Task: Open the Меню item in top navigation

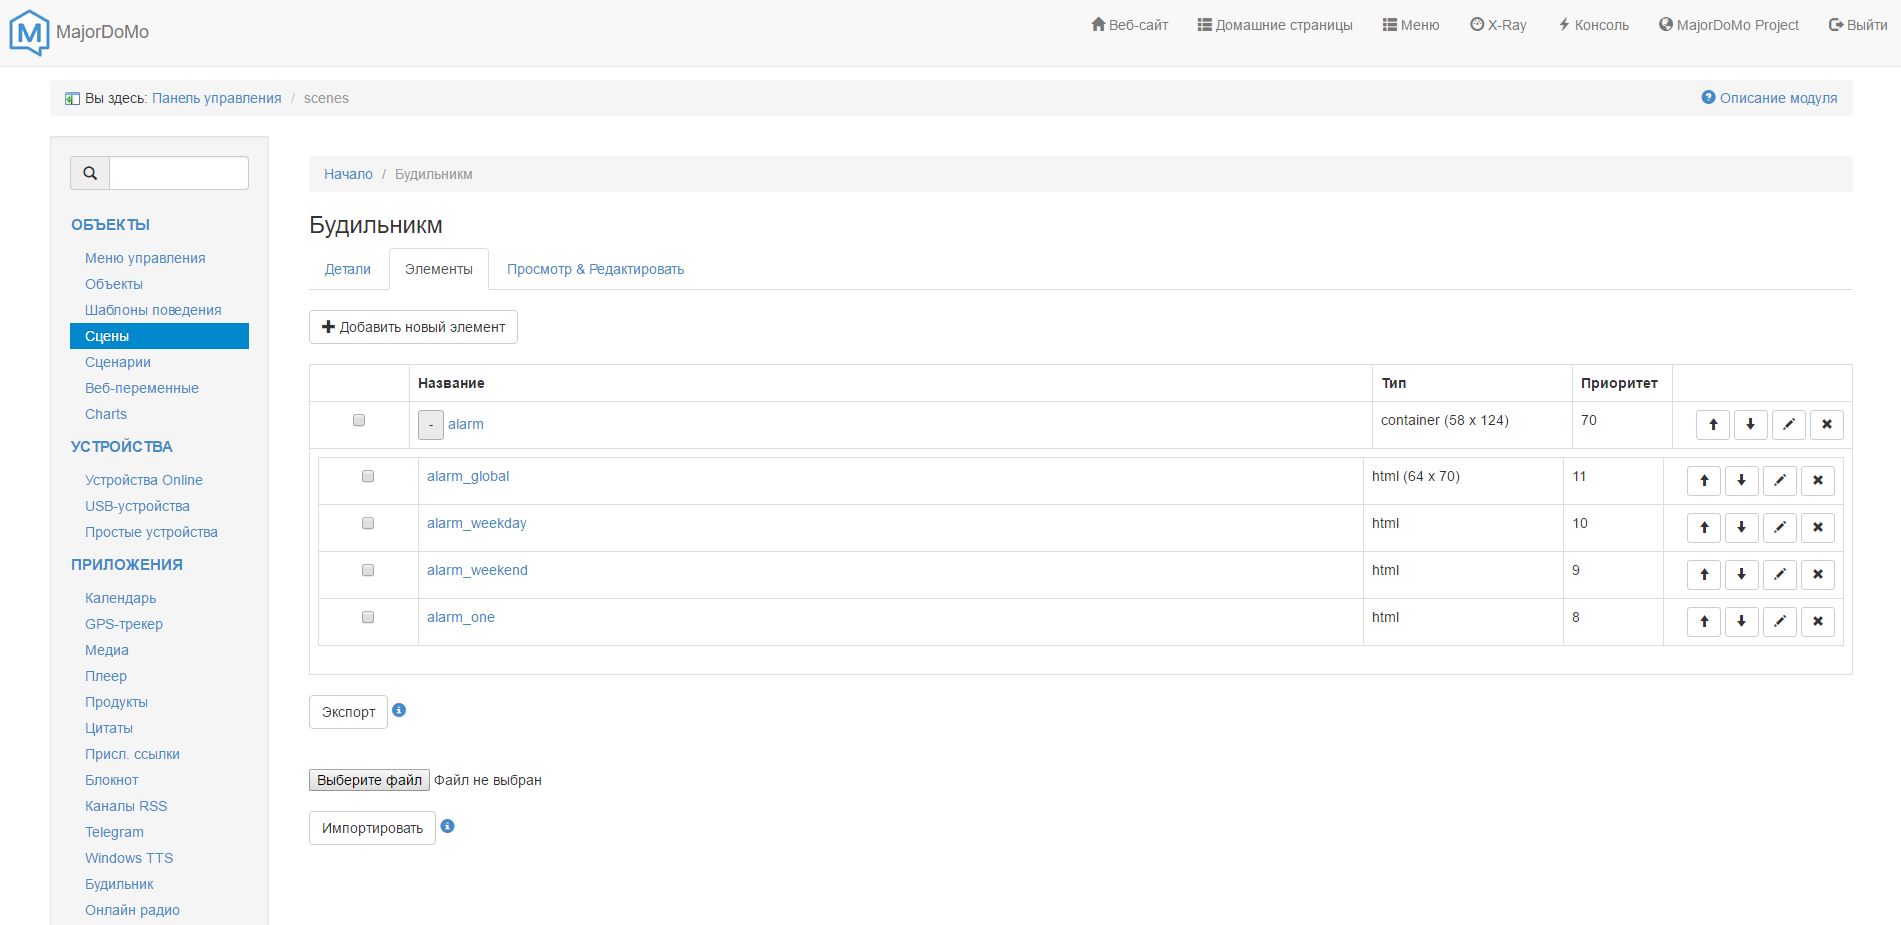Action: (x=1410, y=25)
